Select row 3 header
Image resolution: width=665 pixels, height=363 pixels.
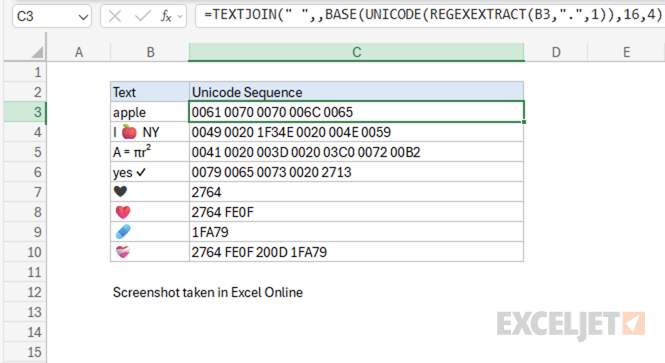[25, 112]
